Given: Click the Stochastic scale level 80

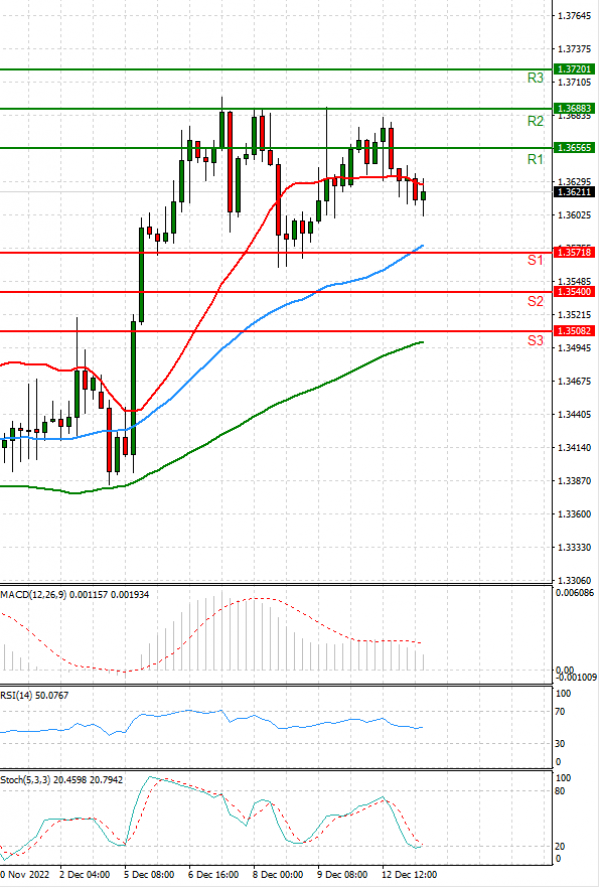Looking at the screenshot, I should click(560, 791).
